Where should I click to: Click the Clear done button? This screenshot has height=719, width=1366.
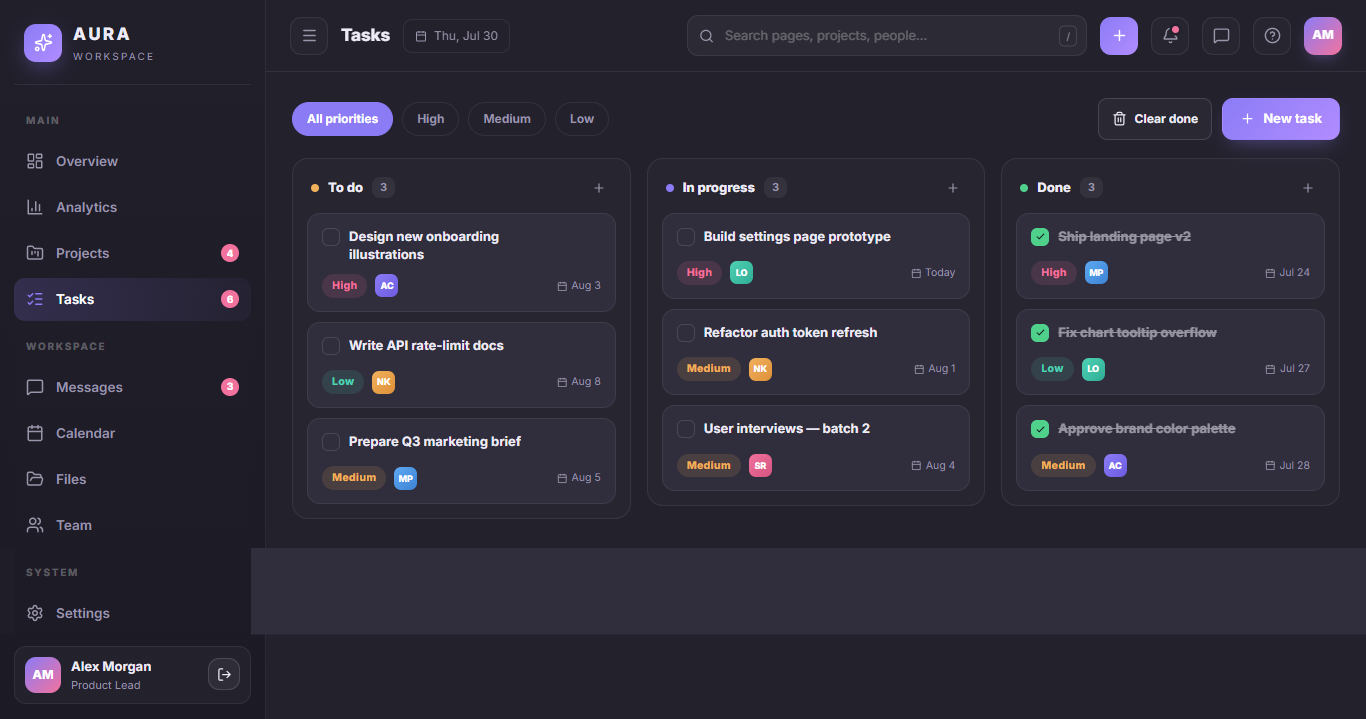[1155, 119]
